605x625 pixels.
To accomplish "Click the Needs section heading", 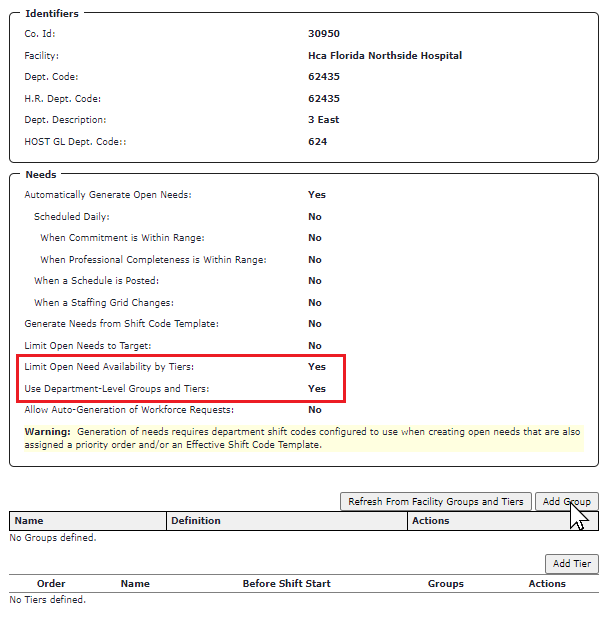I will coord(41,175).
